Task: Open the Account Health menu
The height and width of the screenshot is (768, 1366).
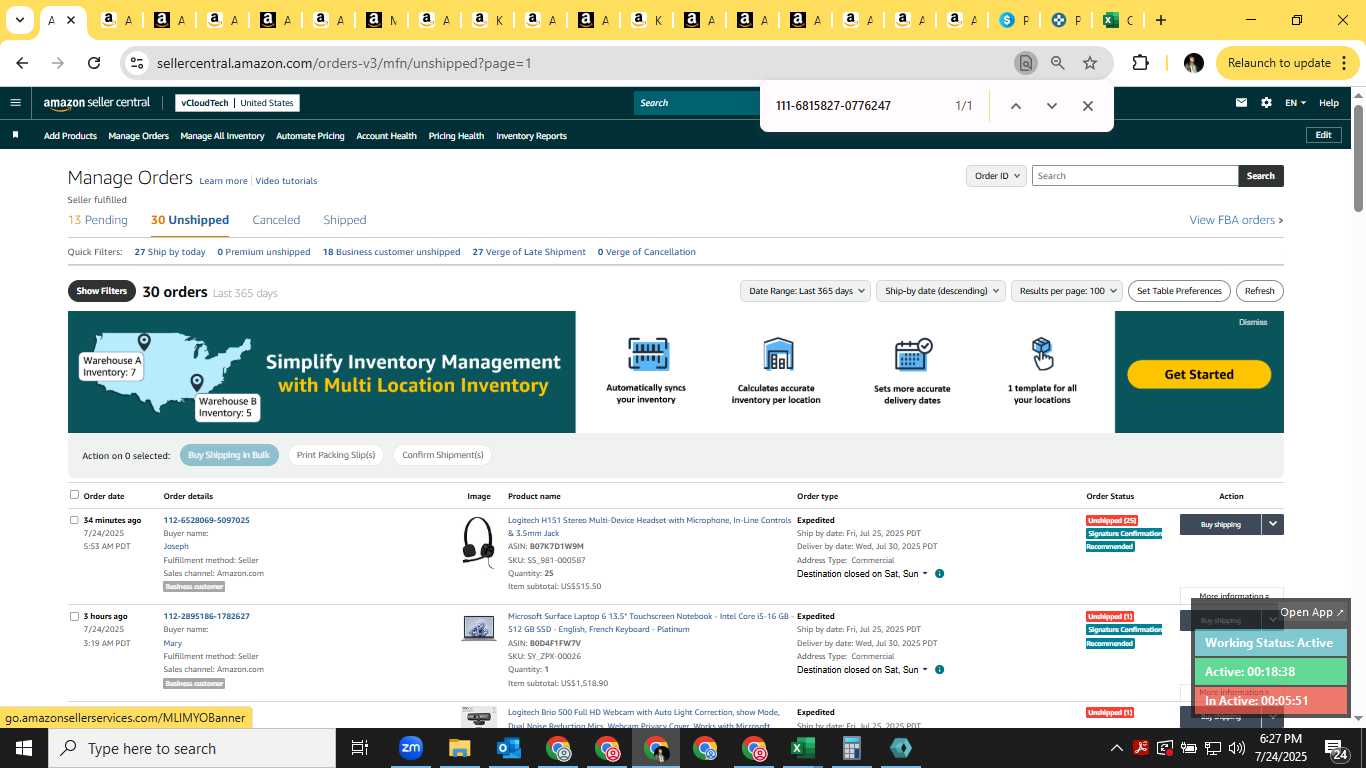Action: pyautogui.click(x=386, y=136)
